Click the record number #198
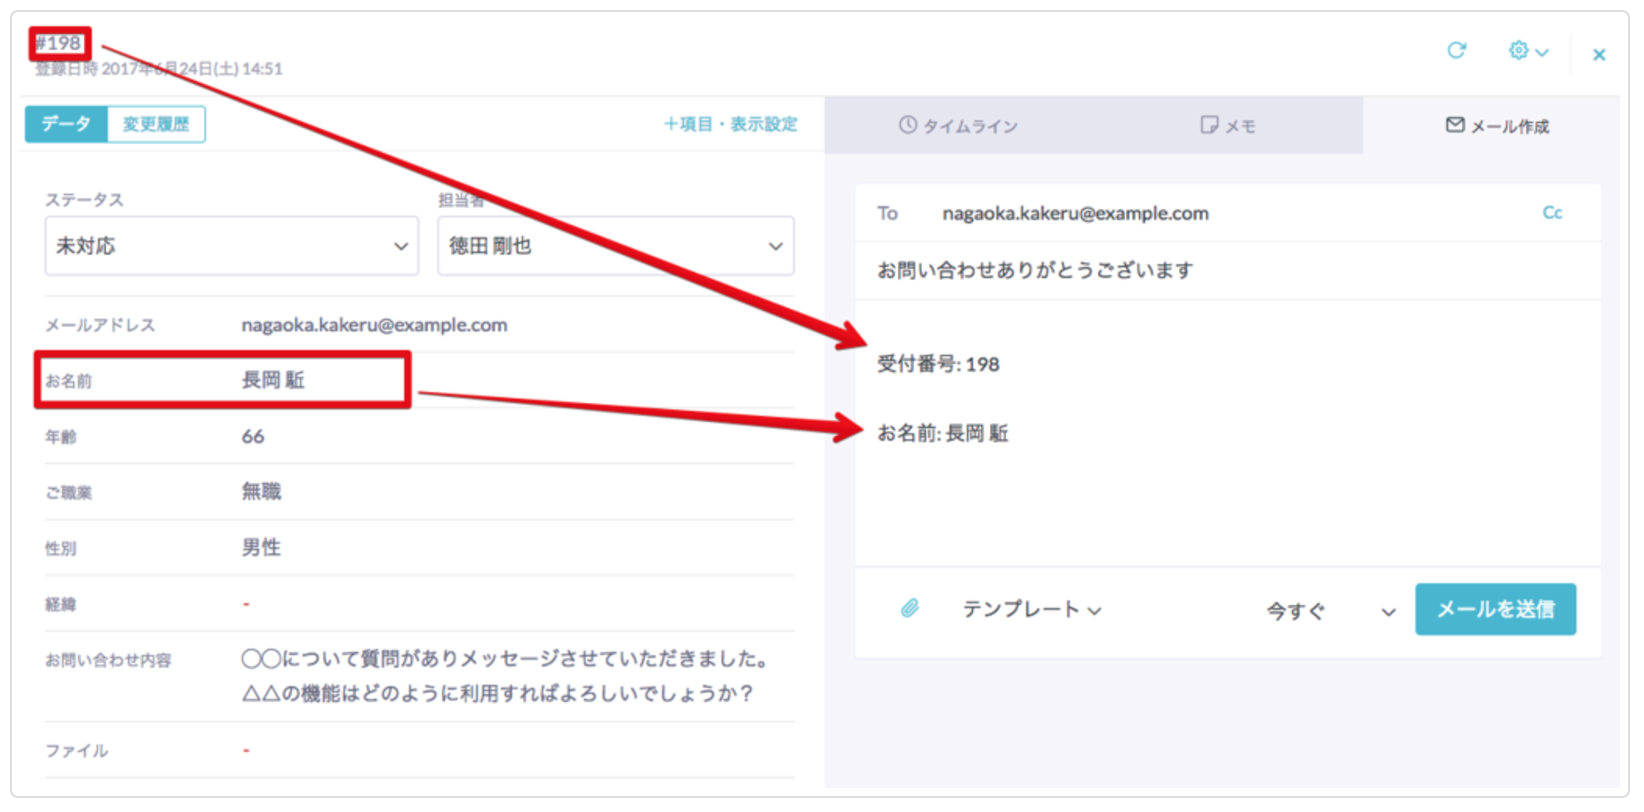The height and width of the screenshot is (812, 1644). [58, 43]
